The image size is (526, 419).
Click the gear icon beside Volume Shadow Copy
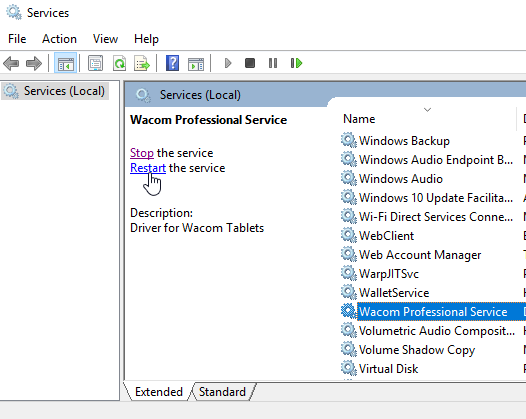(349, 349)
